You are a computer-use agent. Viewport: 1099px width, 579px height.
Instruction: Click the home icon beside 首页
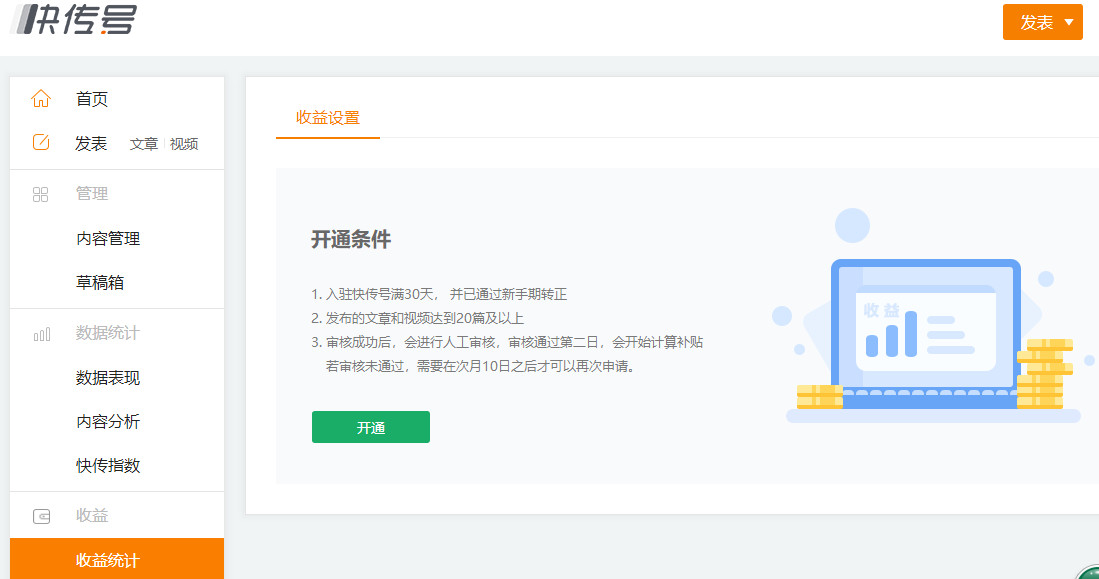coord(41,99)
